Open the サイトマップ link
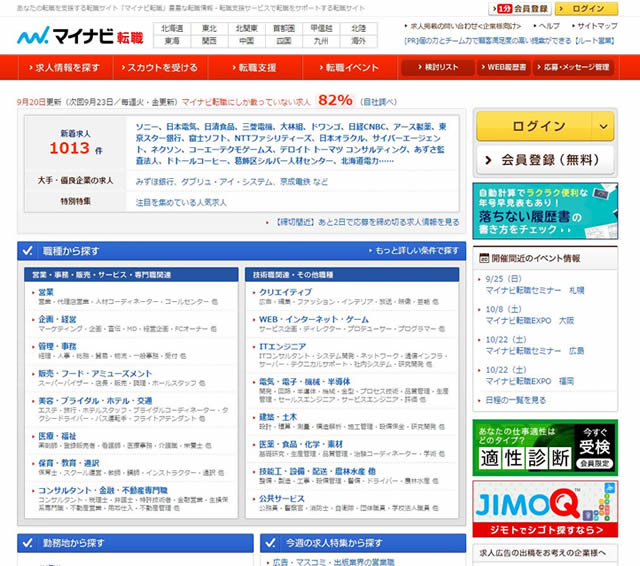 [597, 26]
